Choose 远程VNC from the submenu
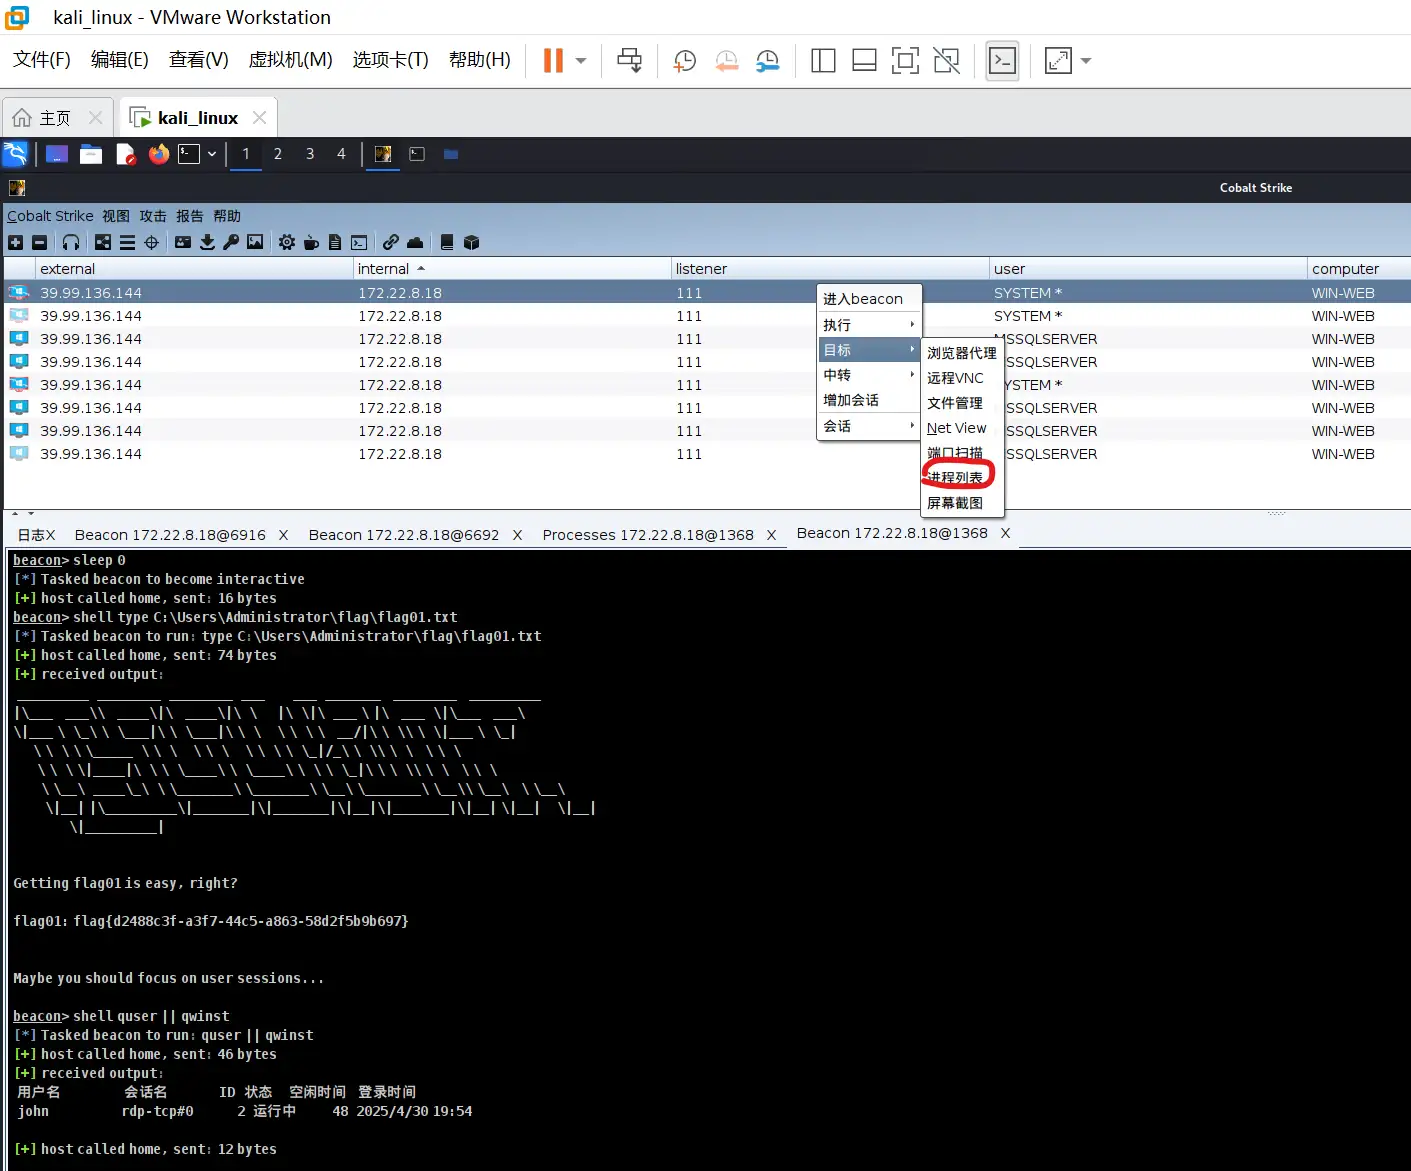 click(x=961, y=378)
